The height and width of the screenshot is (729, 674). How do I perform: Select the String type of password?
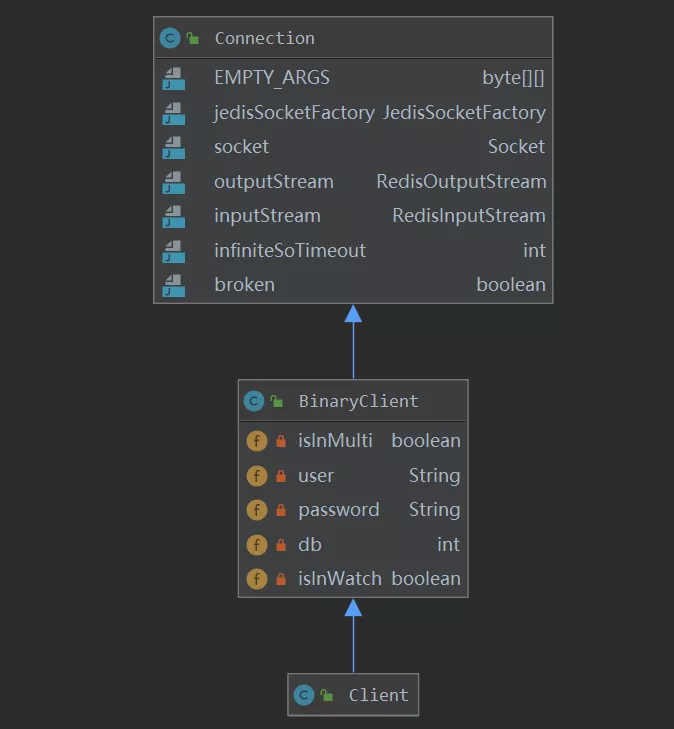click(435, 510)
